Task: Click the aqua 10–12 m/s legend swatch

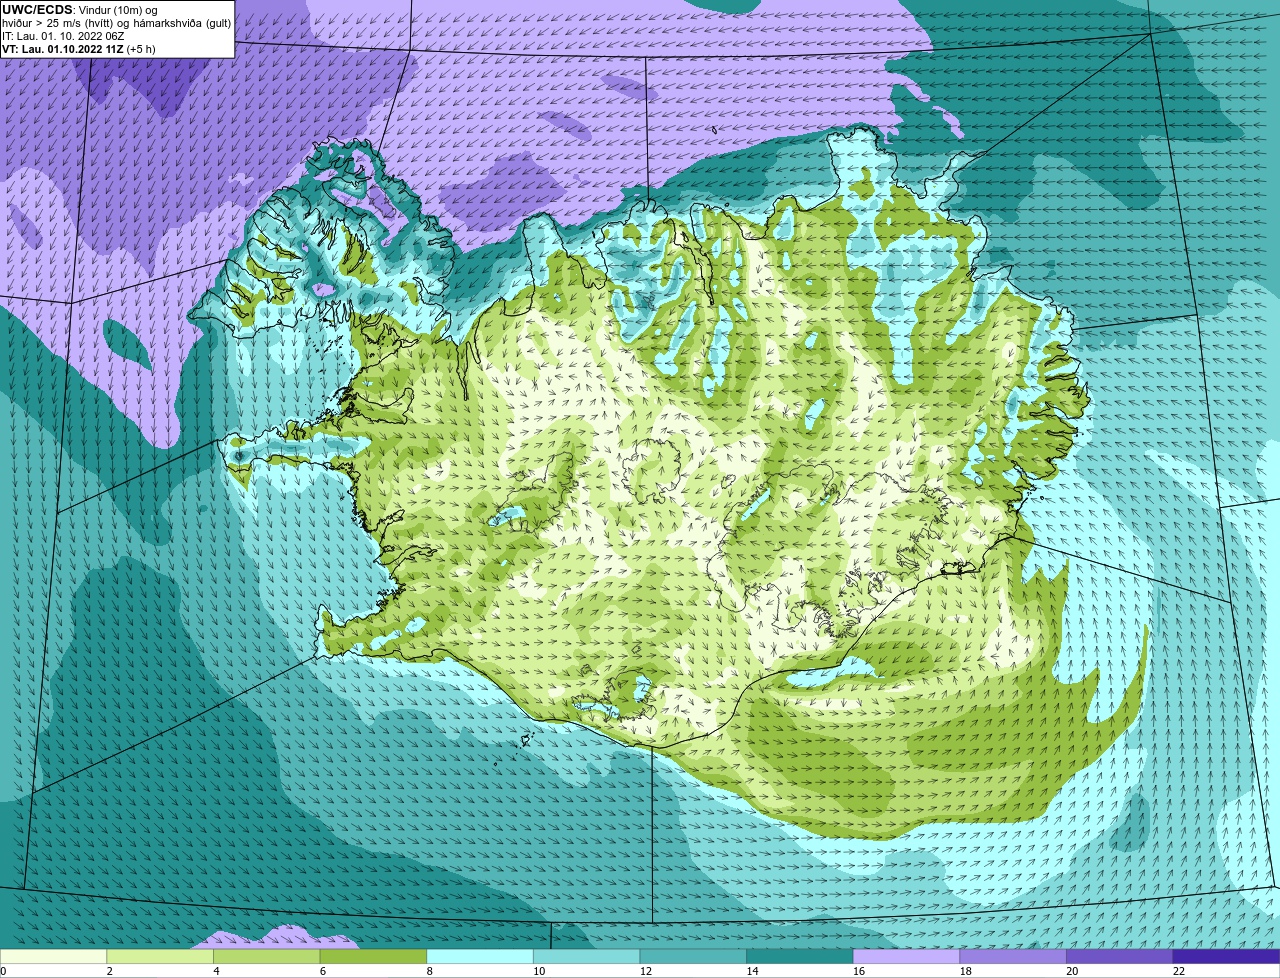Action: 587,956
